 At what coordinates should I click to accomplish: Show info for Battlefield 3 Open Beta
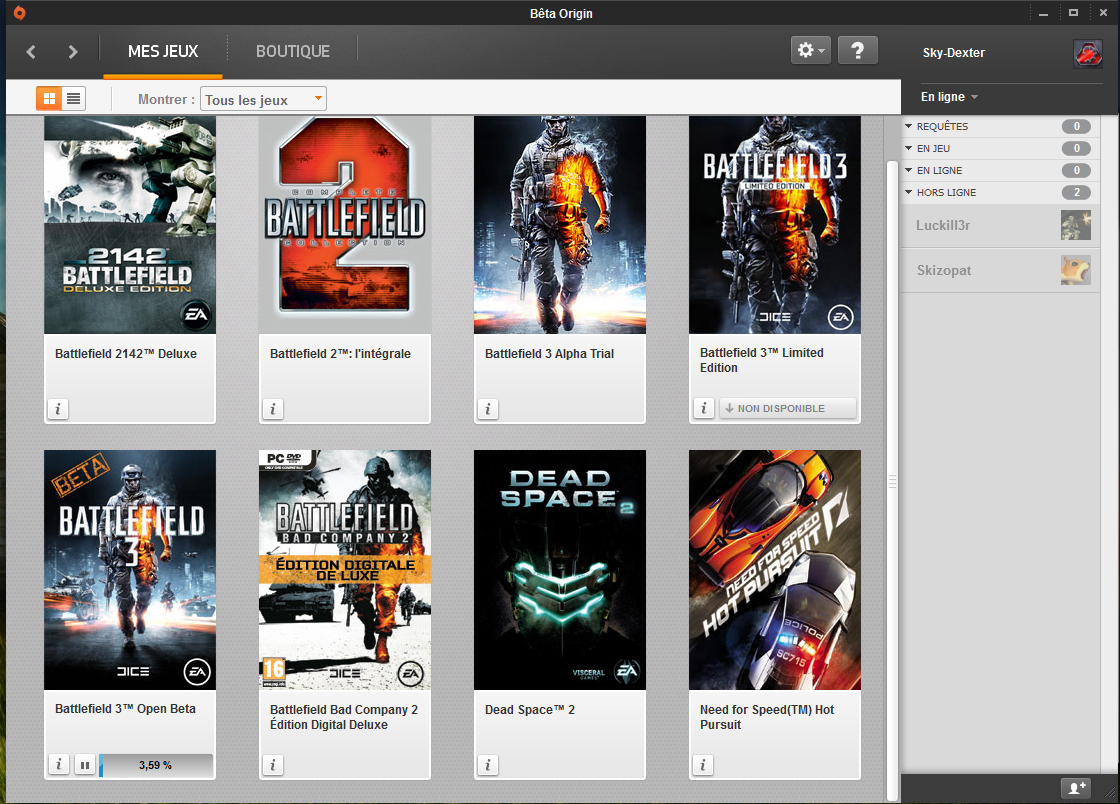[x=59, y=765]
